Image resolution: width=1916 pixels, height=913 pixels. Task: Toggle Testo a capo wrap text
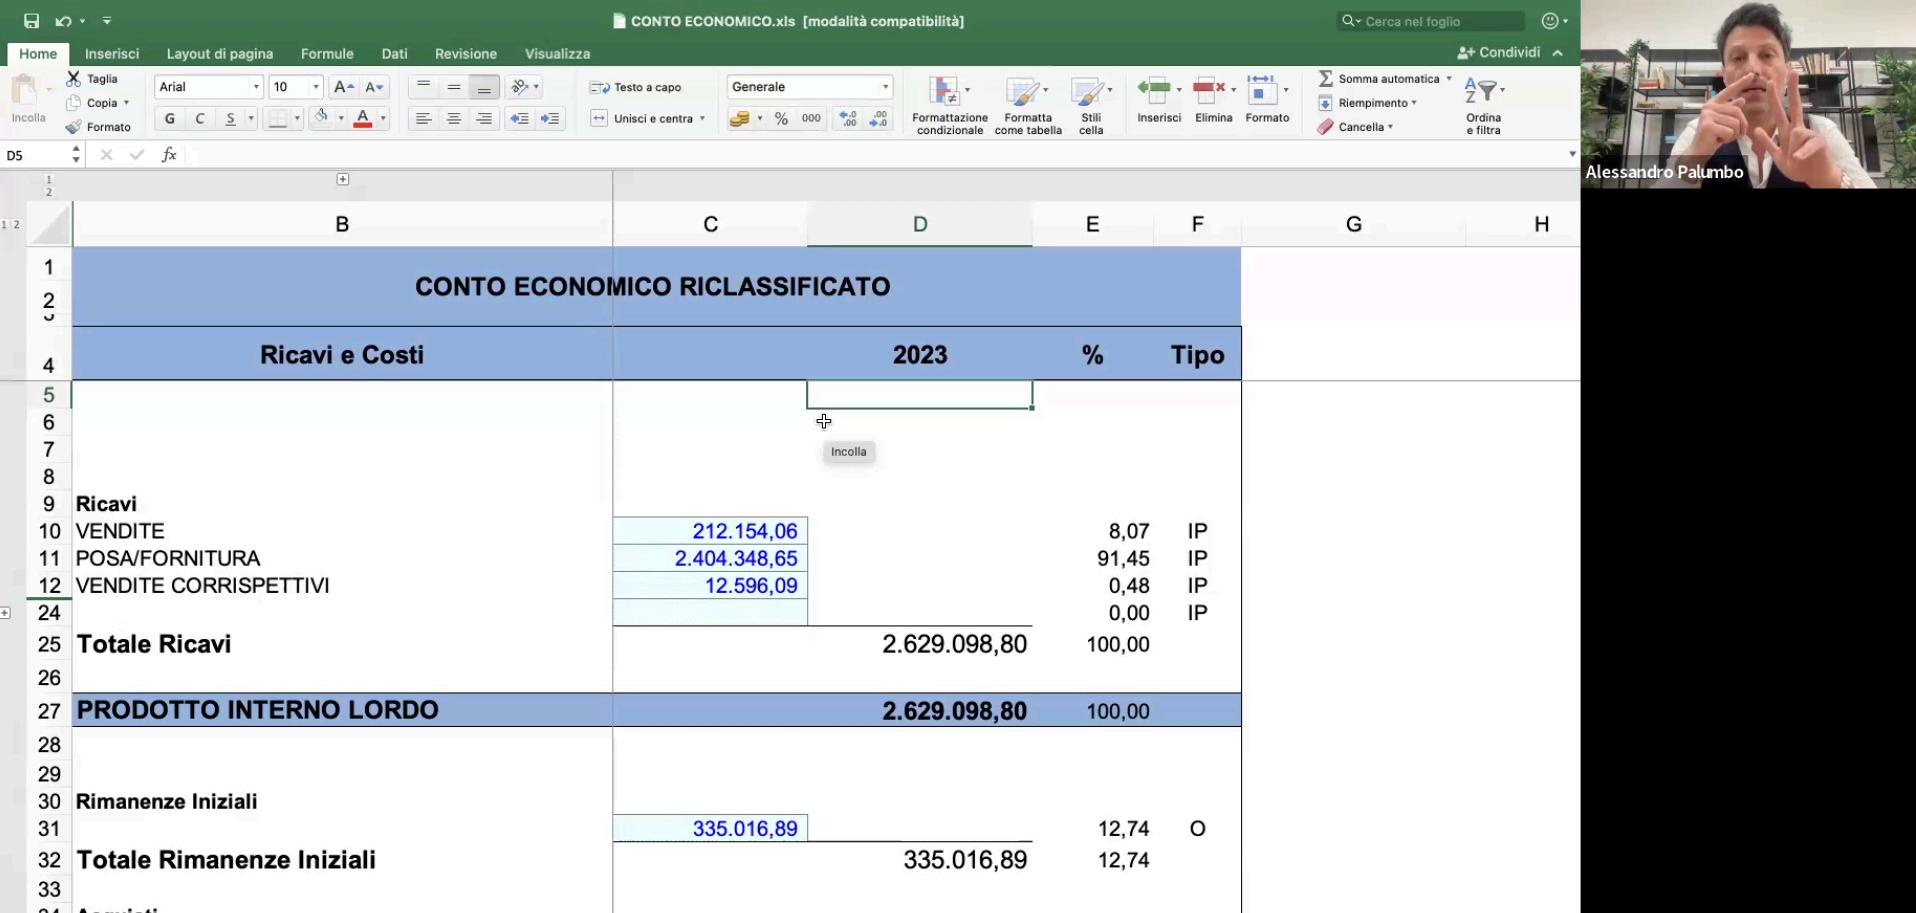click(636, 87)
